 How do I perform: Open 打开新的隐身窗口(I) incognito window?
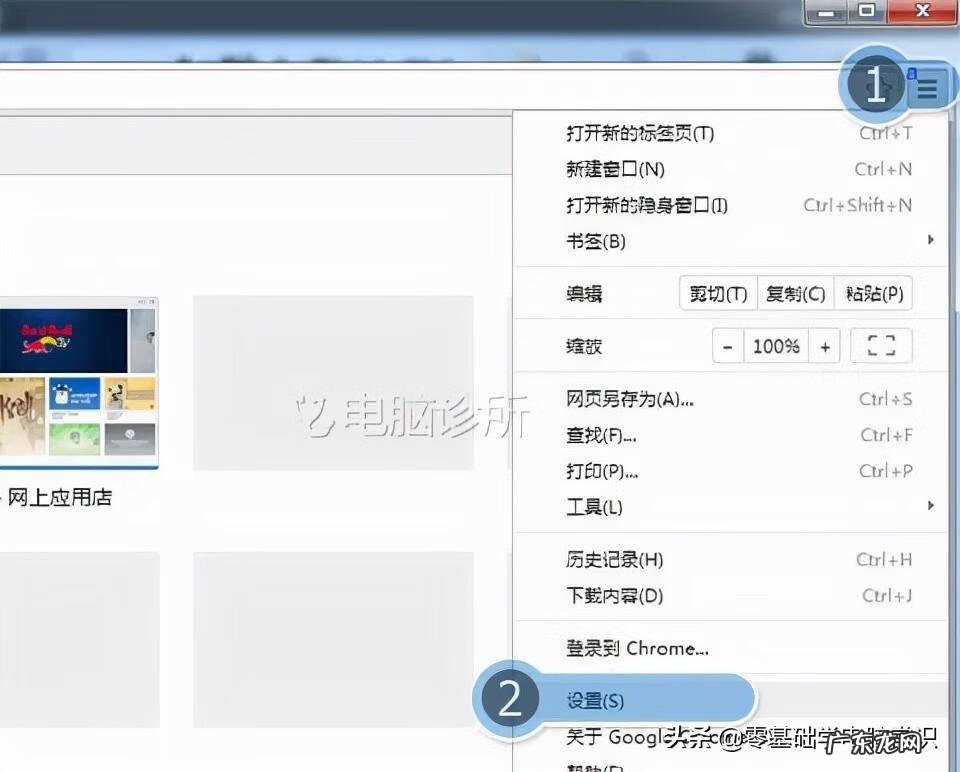[647, 205]
